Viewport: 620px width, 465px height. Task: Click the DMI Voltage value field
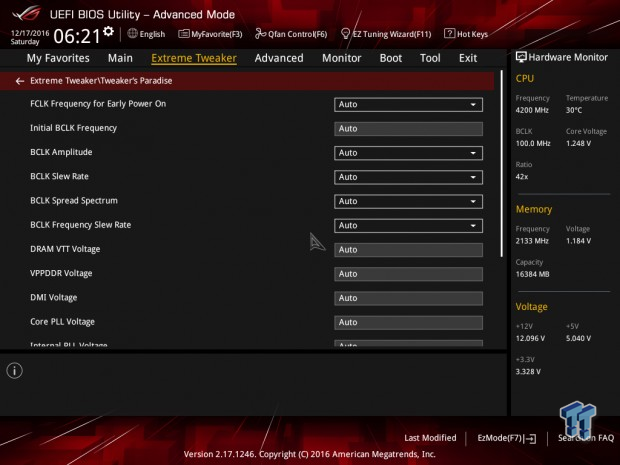coord(408,299)
